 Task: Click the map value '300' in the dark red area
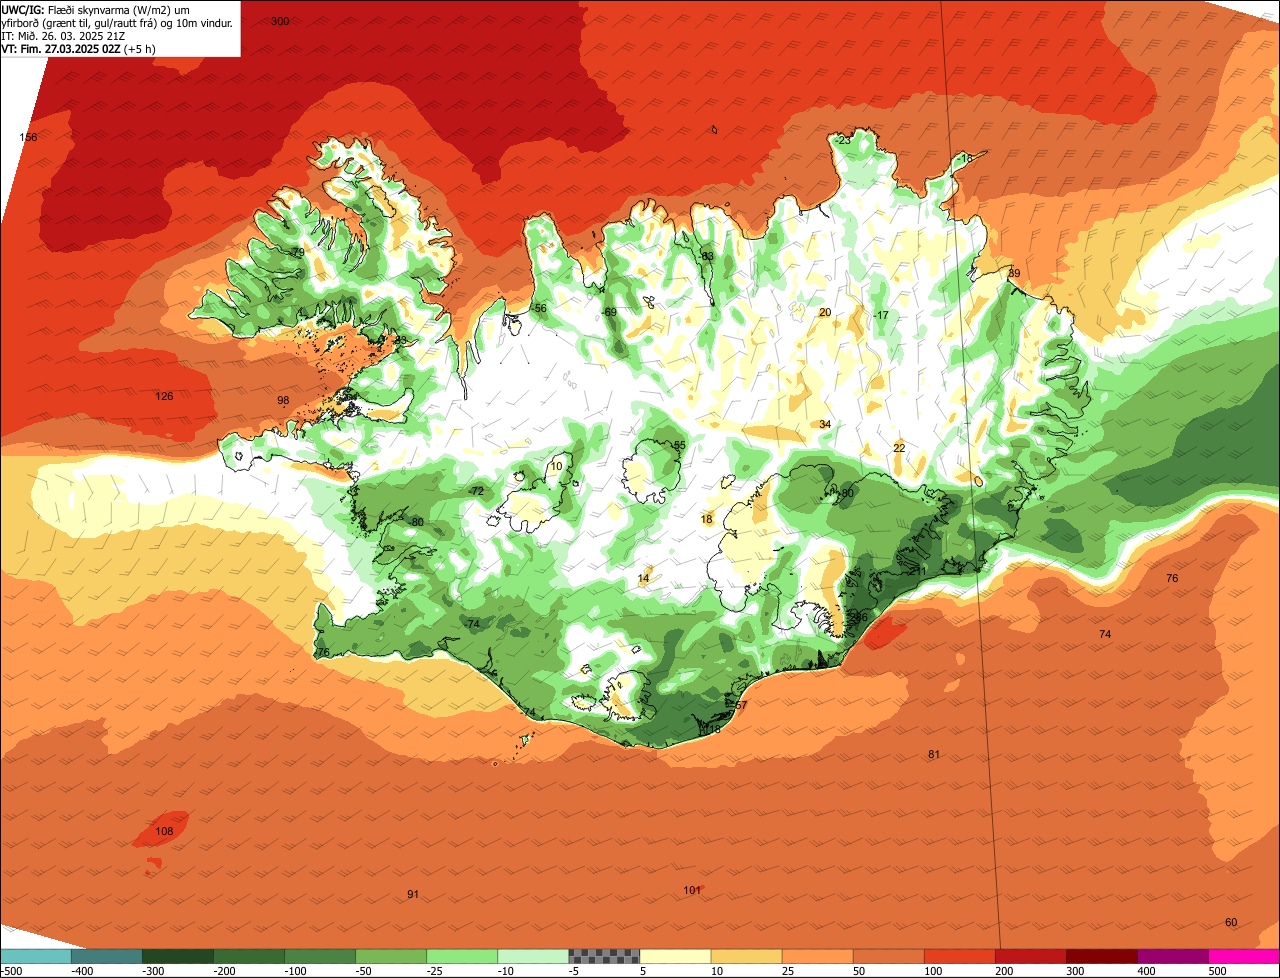pos(280,21)
